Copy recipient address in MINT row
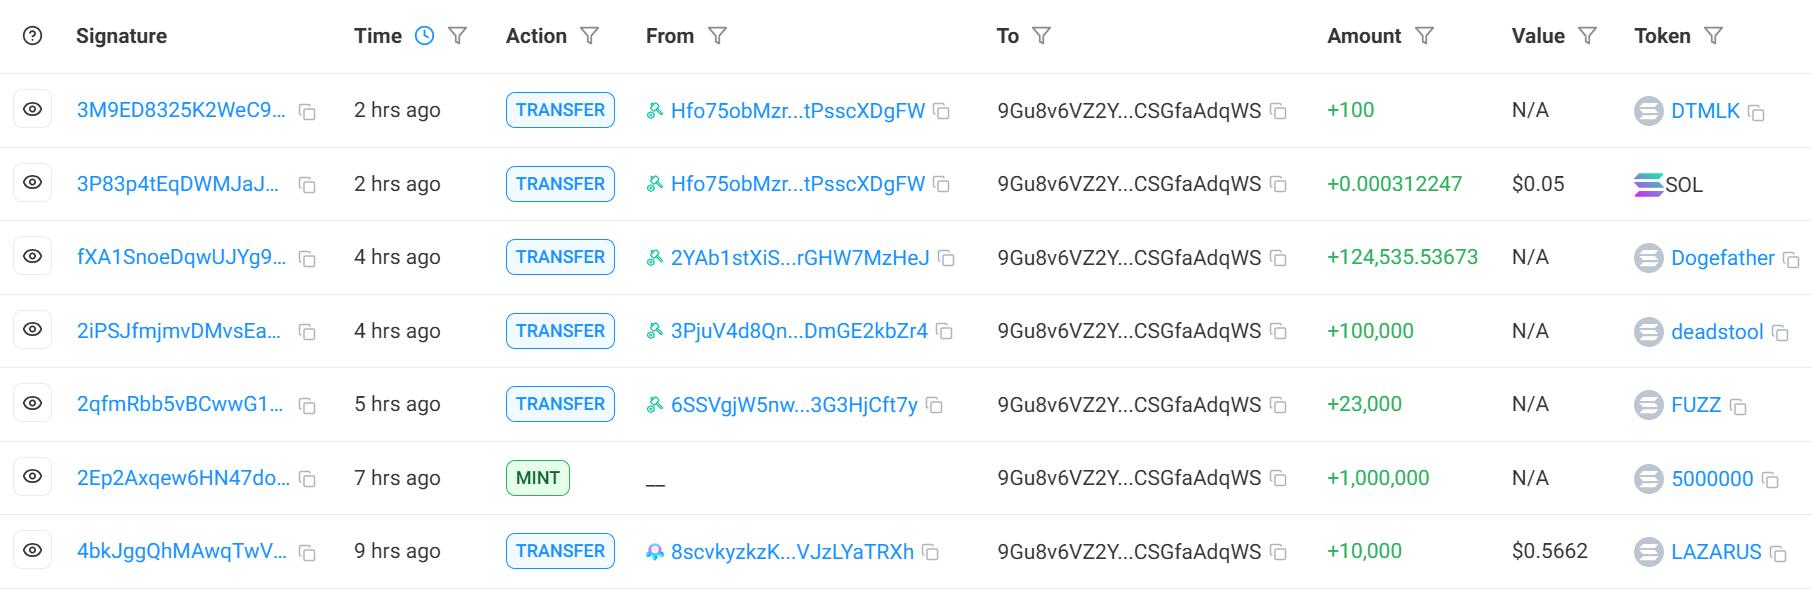This screenshot has width=1812, height=595. (1278, 479)
